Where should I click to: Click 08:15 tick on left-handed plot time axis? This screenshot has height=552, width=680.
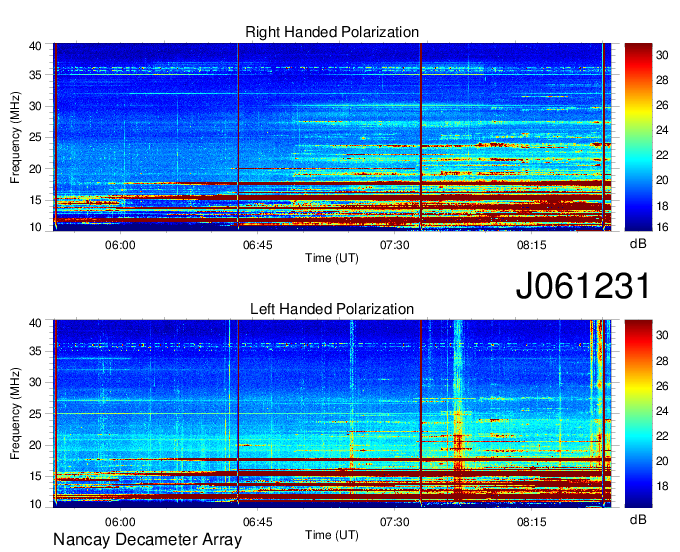[x=532, y=522]
